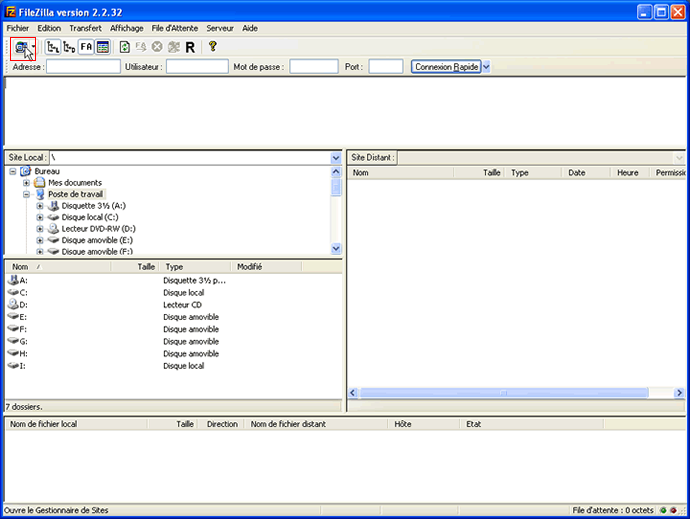The width and height of the screenshot is (690, 519).
Task: Select drive E: in local file list
Action: (x=23, y=317)
